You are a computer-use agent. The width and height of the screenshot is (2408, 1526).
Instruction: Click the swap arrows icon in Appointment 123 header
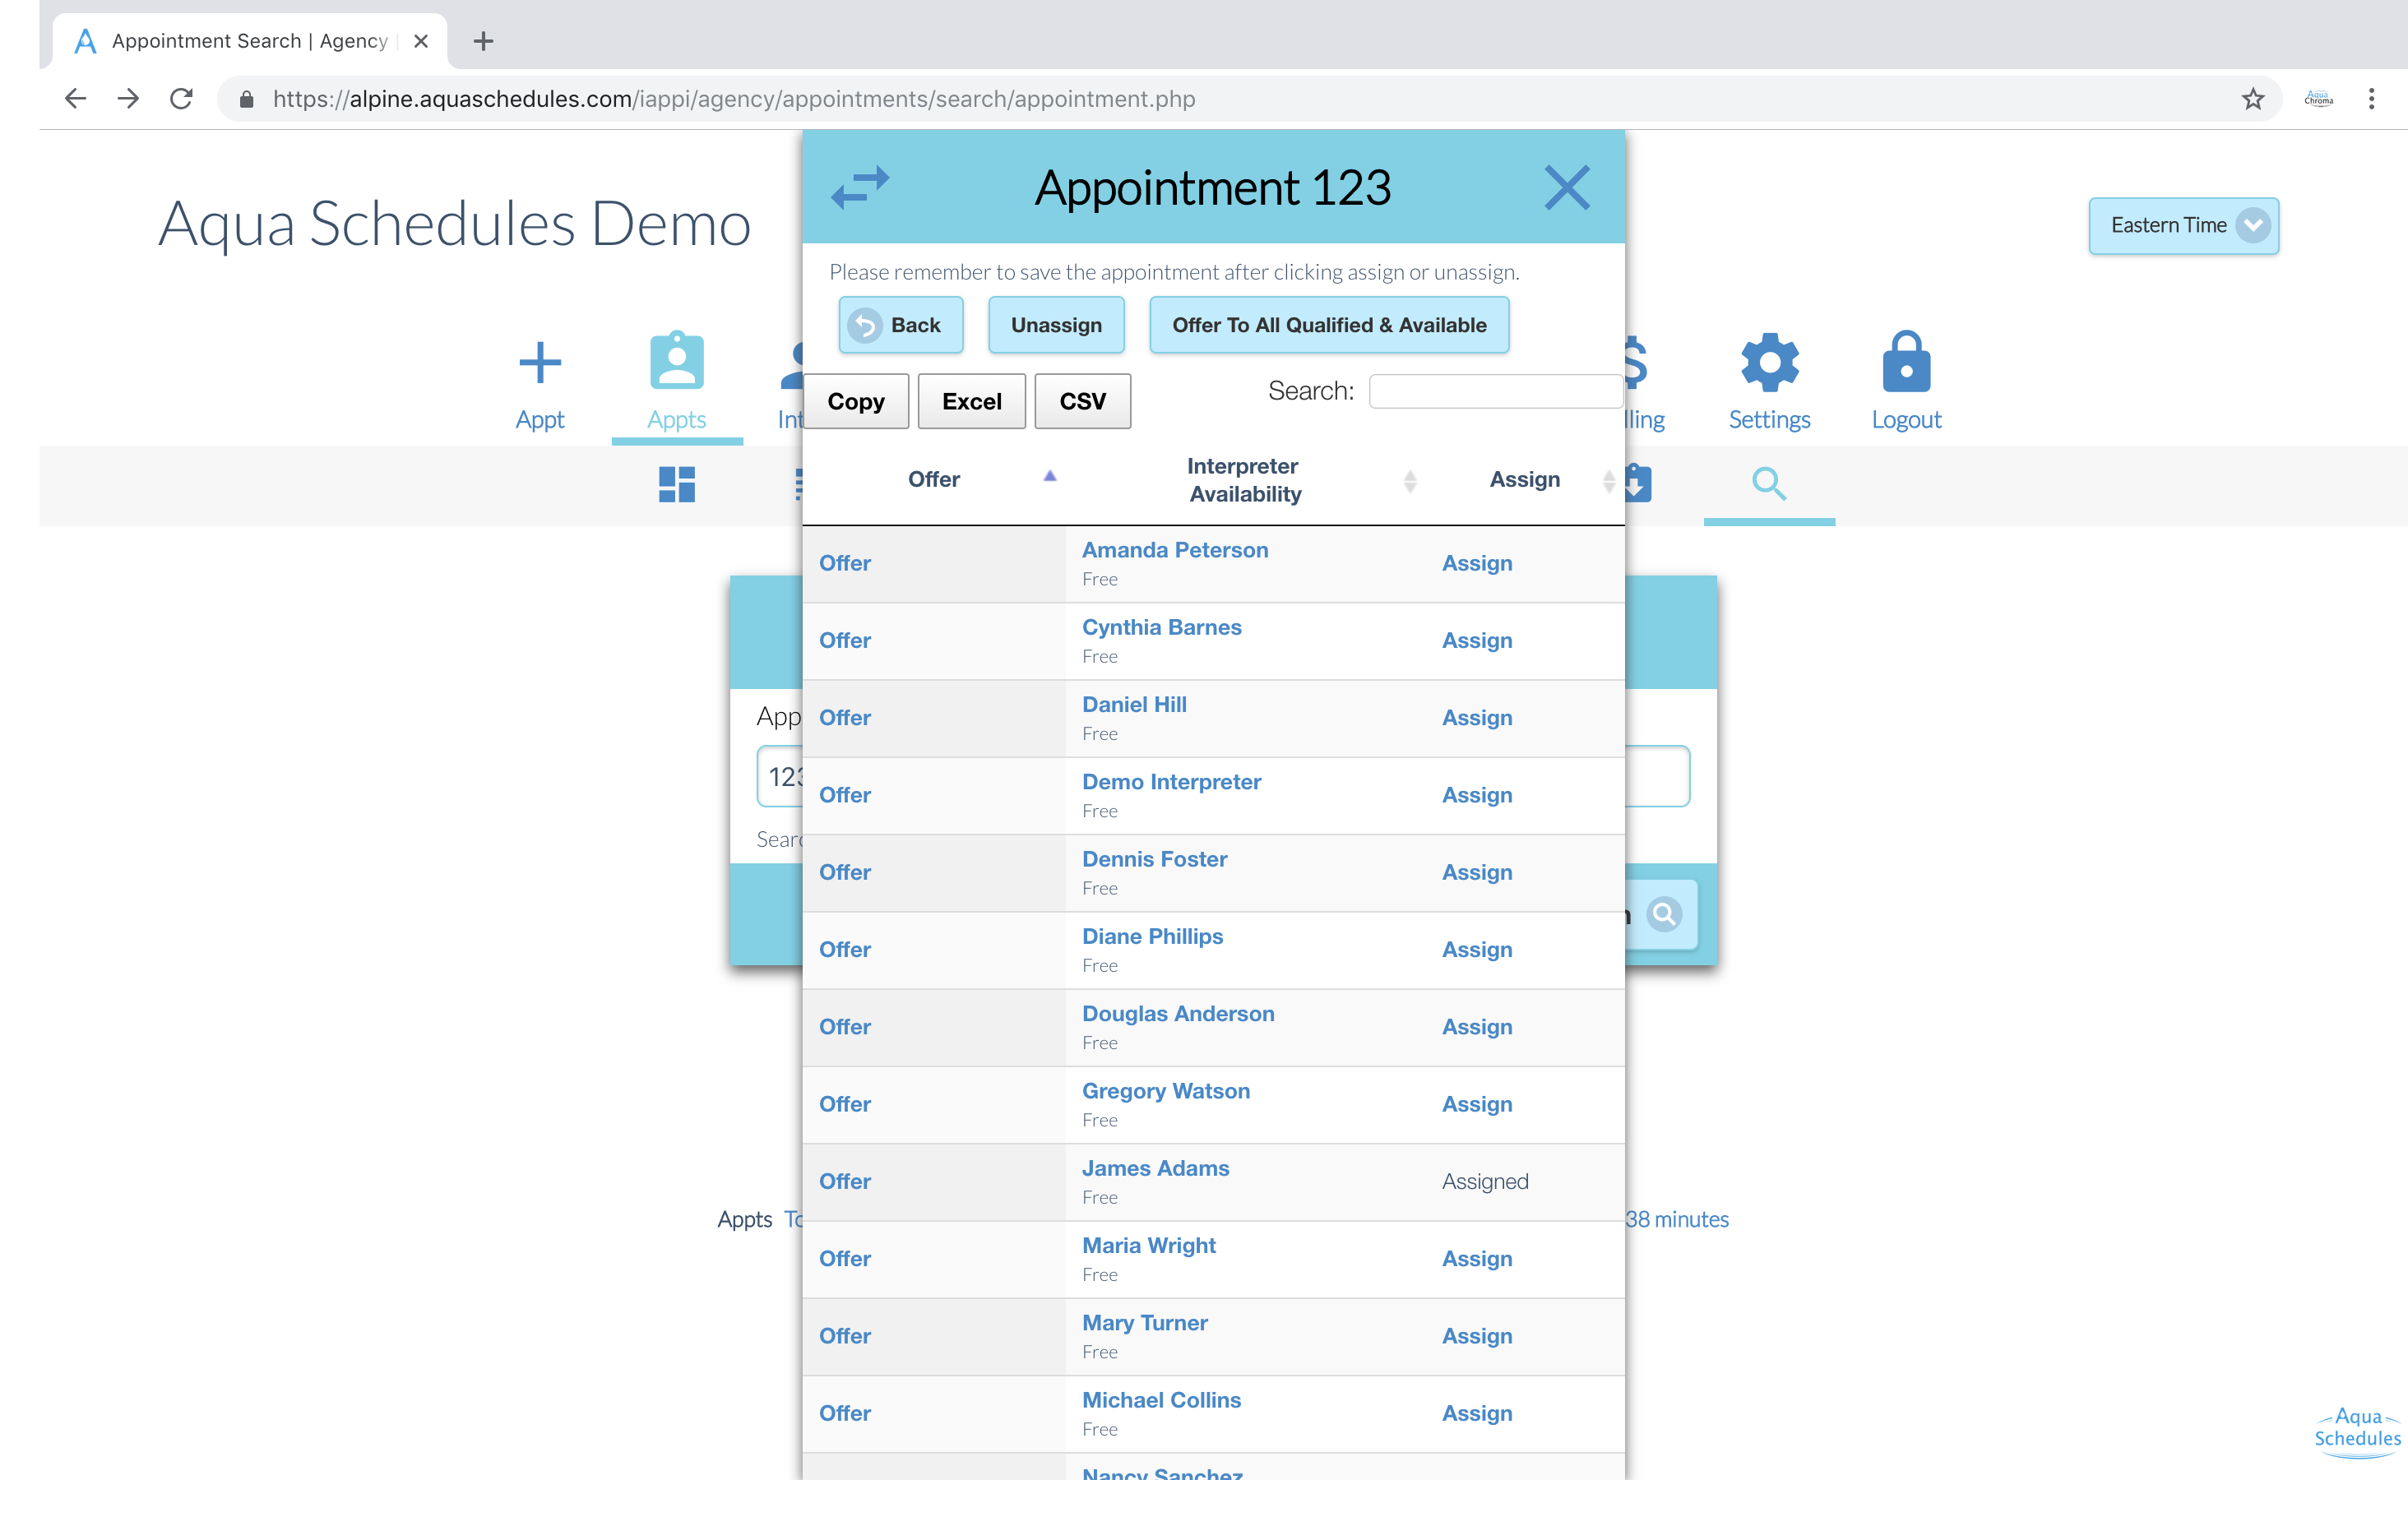pos(860,187)
